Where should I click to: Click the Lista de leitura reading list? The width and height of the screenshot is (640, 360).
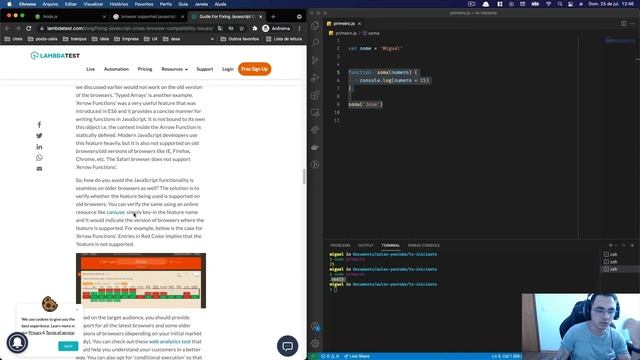284,39
